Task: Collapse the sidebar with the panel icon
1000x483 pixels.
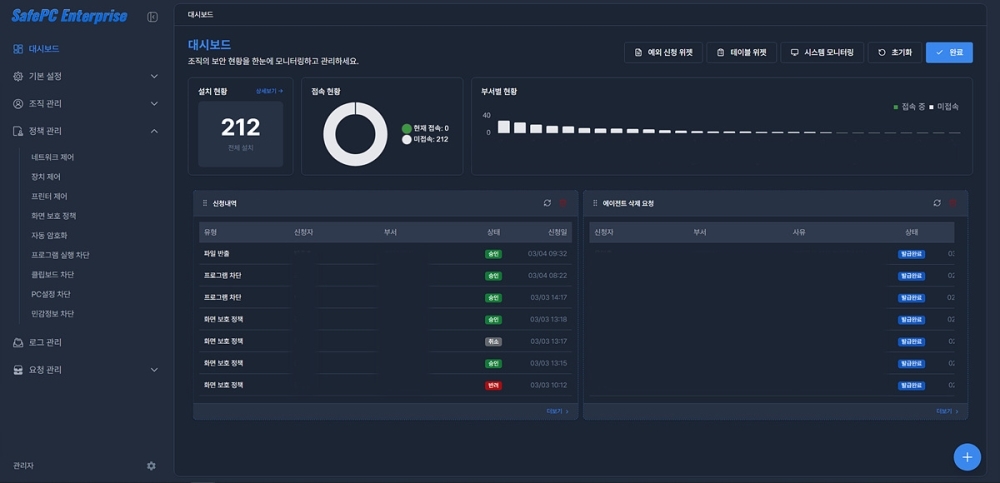Action: pos(152,17)
